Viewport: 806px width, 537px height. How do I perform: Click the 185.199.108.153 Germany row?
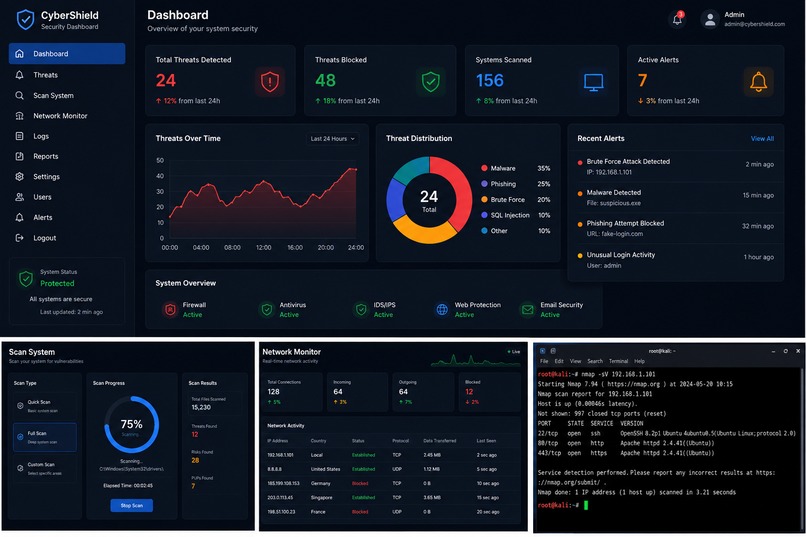pyautogui.click(x=389, y=484)
